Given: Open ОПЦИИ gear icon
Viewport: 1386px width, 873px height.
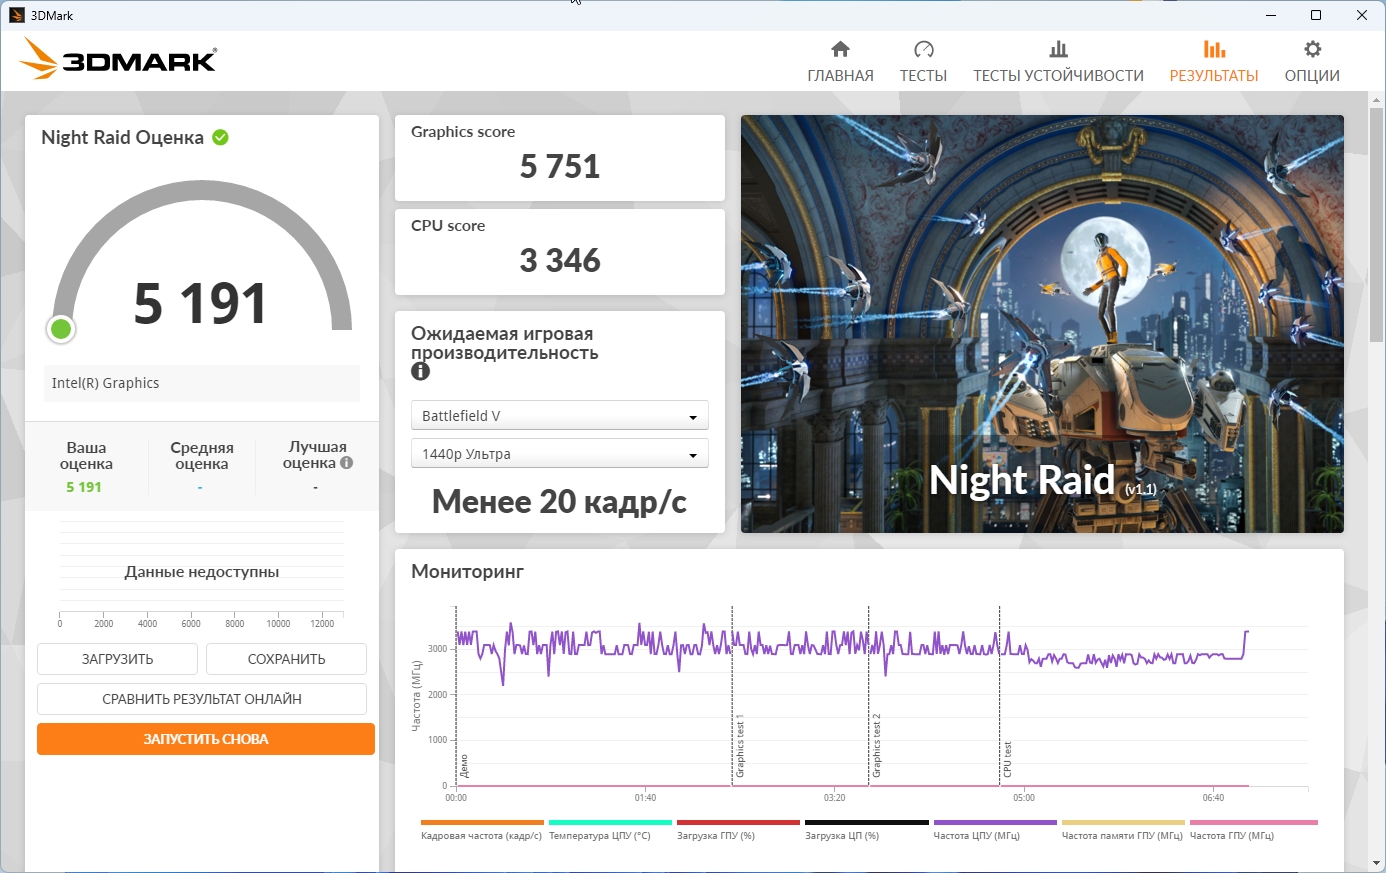Looking at the screenshot, I should (x=1312, y=50).
